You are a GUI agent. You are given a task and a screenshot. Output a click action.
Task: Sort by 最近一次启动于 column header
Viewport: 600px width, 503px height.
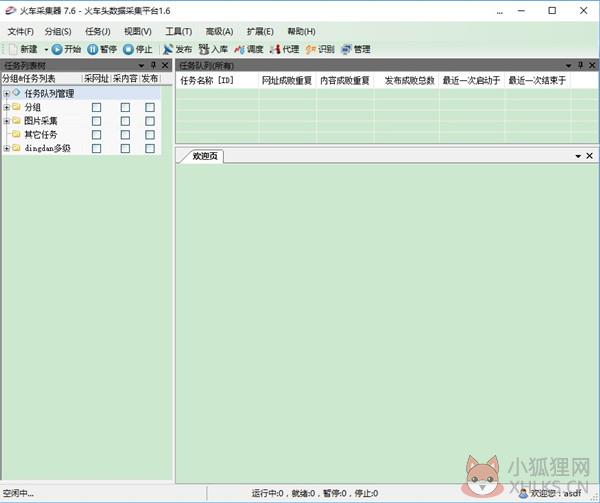click(x=471, y=80)
